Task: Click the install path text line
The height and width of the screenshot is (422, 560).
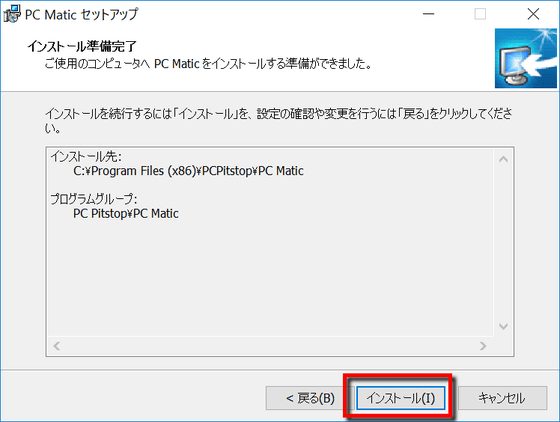Action: coord(188,171)
